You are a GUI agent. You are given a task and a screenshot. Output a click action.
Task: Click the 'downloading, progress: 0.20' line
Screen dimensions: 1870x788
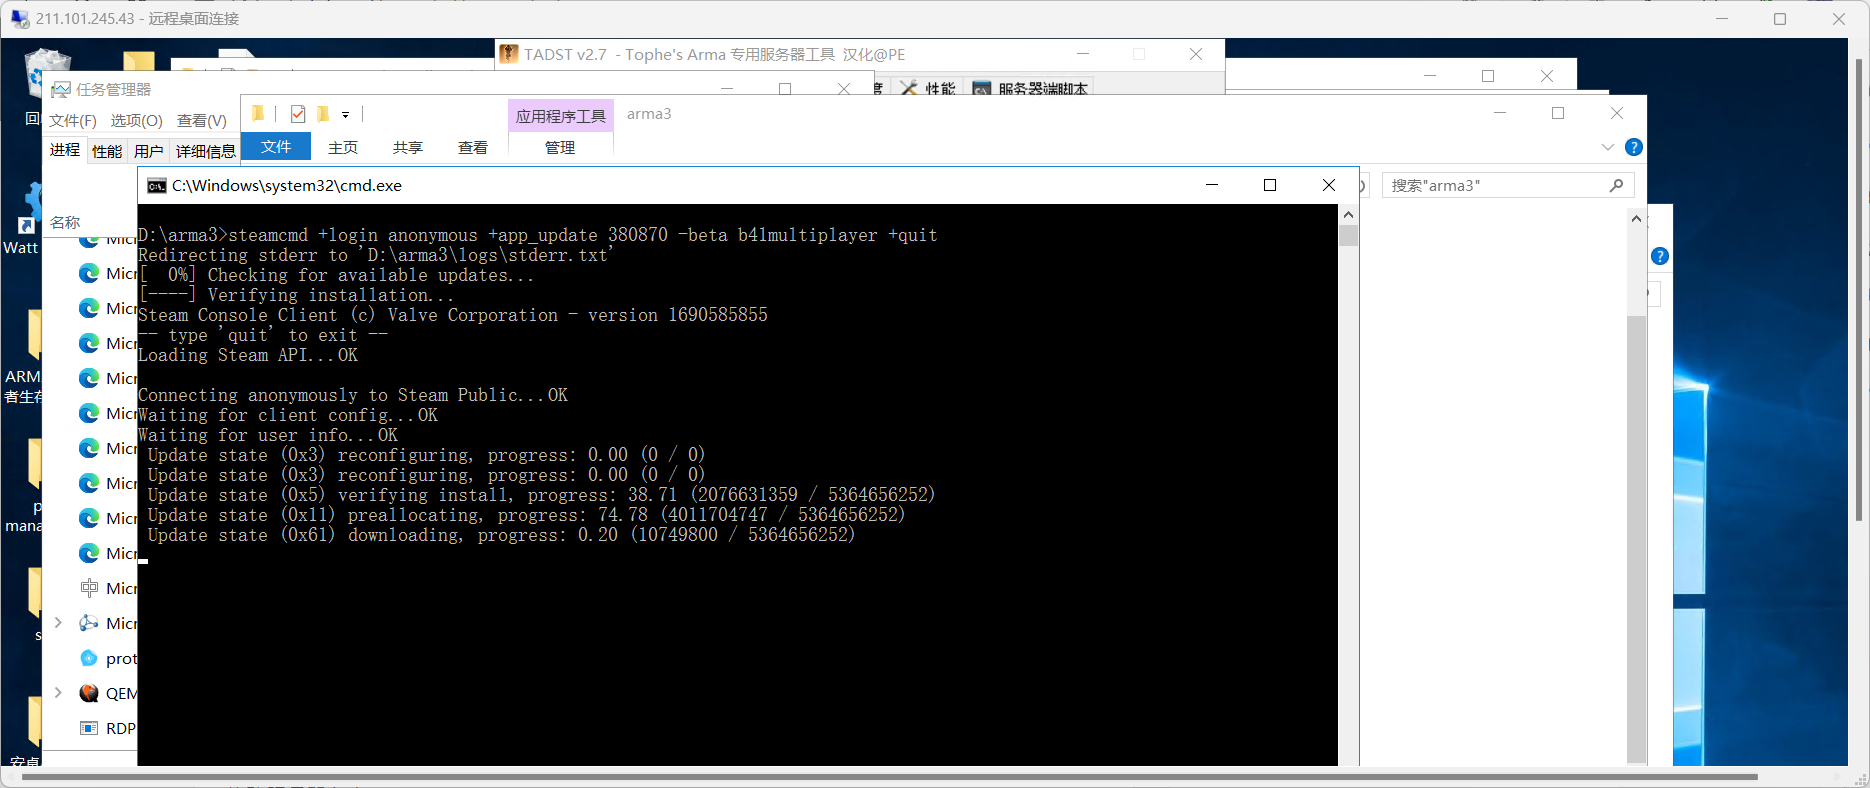point(501,535)
